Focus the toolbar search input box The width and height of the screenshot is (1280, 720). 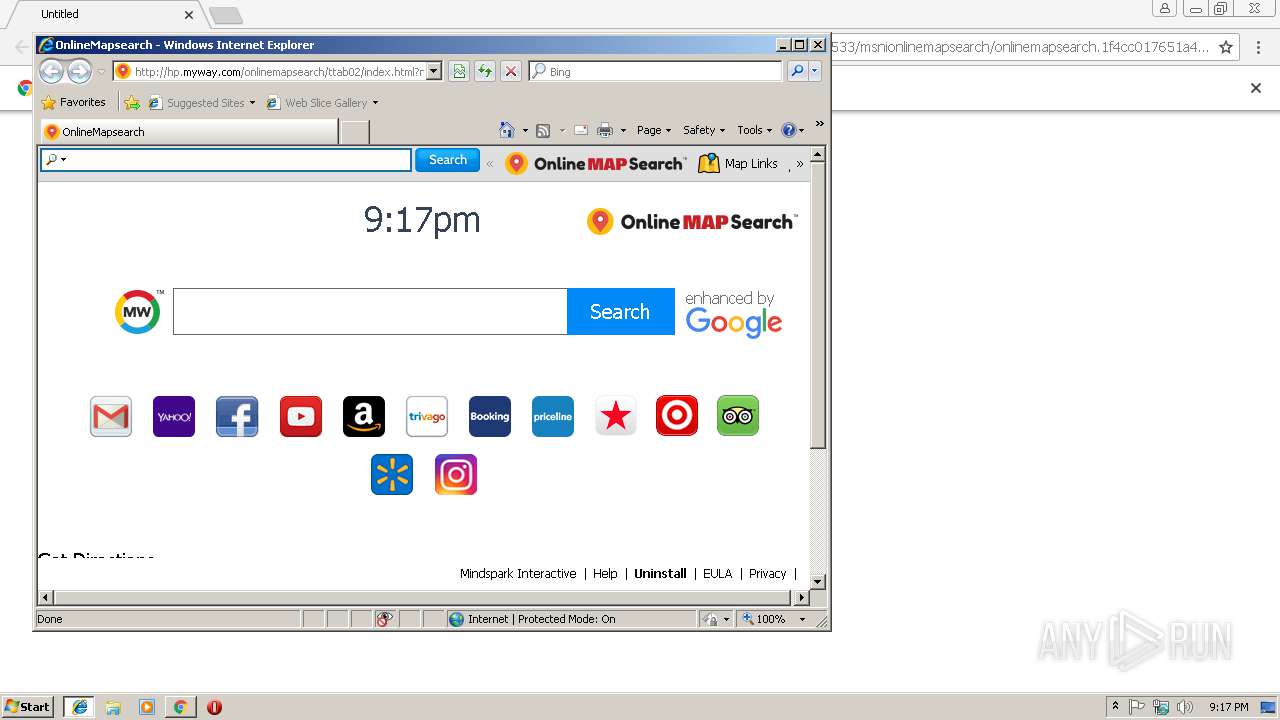click(x=226, y=160)
